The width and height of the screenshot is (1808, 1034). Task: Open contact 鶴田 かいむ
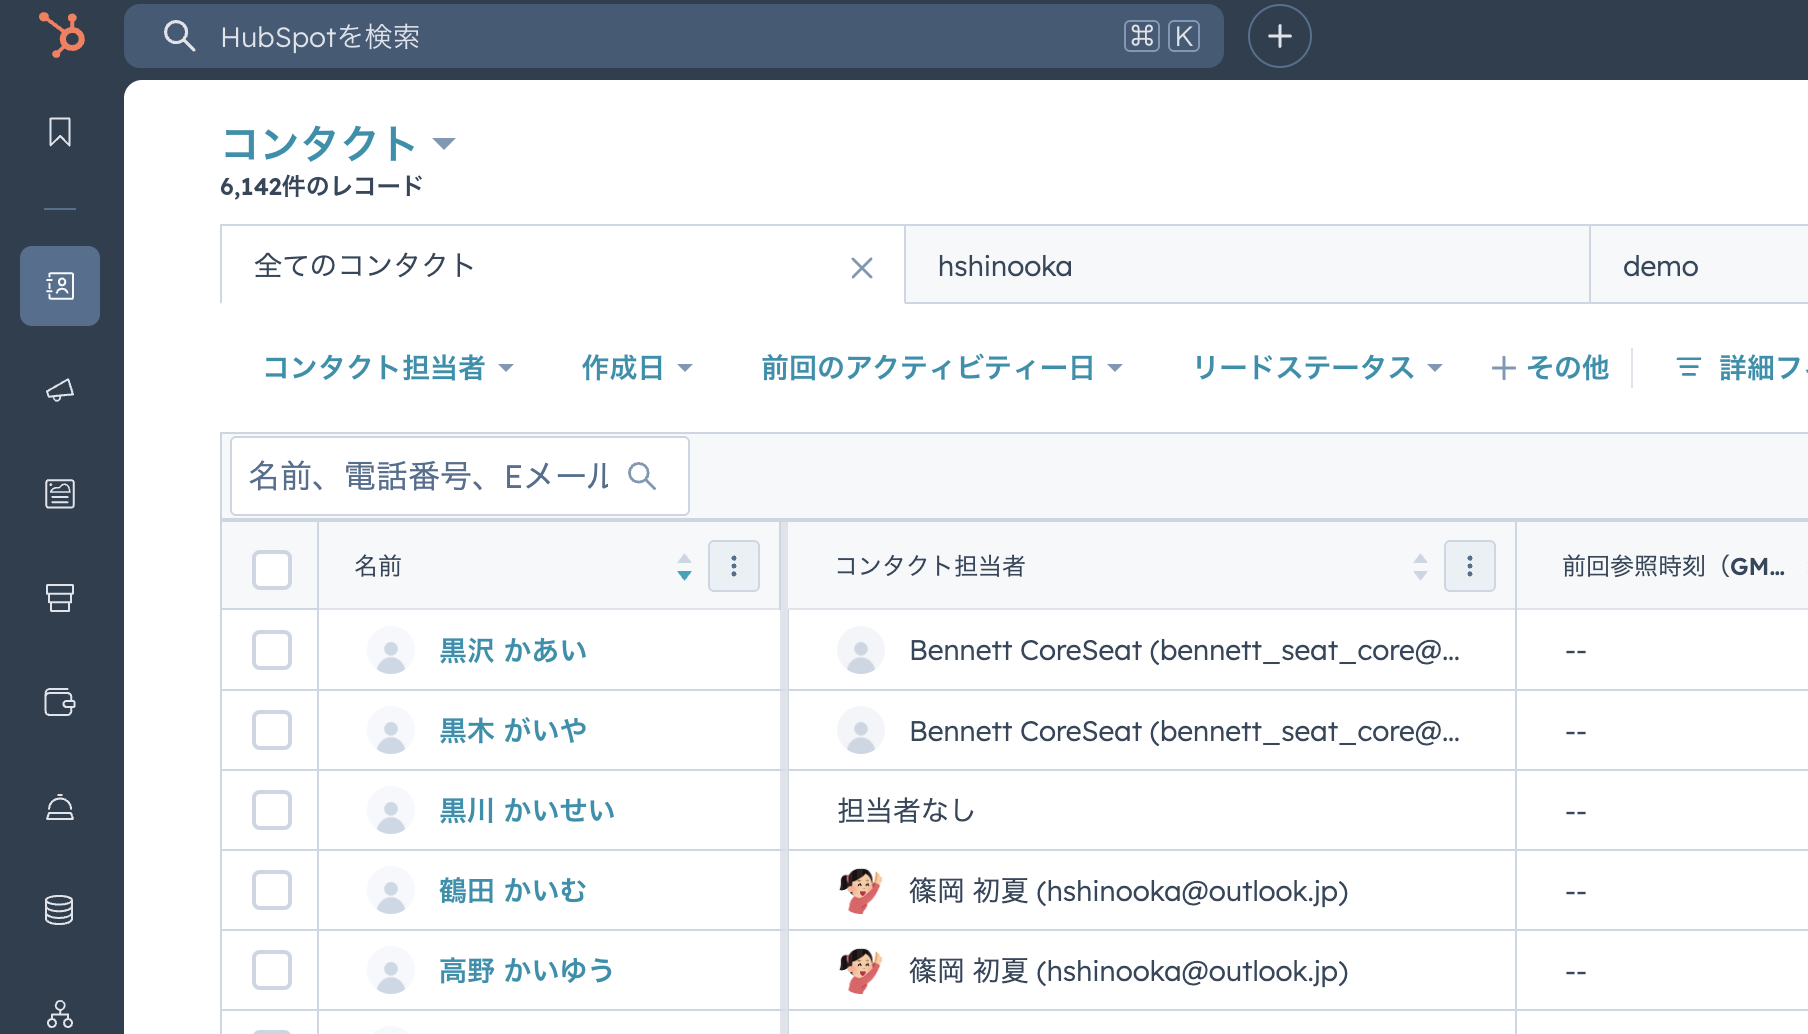[513, 890]
